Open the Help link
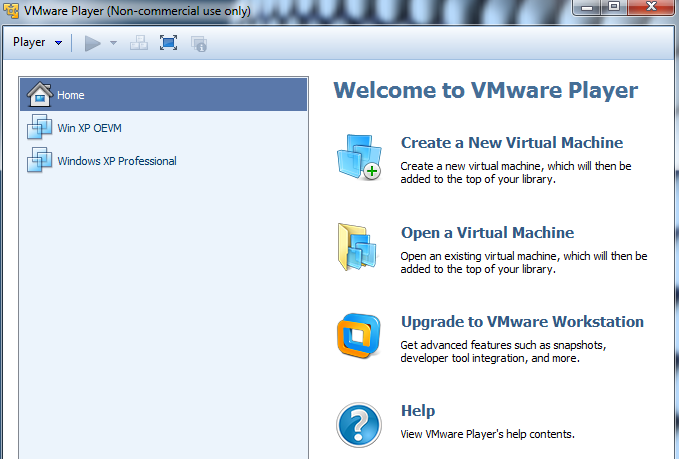Image resolution: width=679 pixels, height=459 pixels. pyautogui.click(x=418, y=411)
